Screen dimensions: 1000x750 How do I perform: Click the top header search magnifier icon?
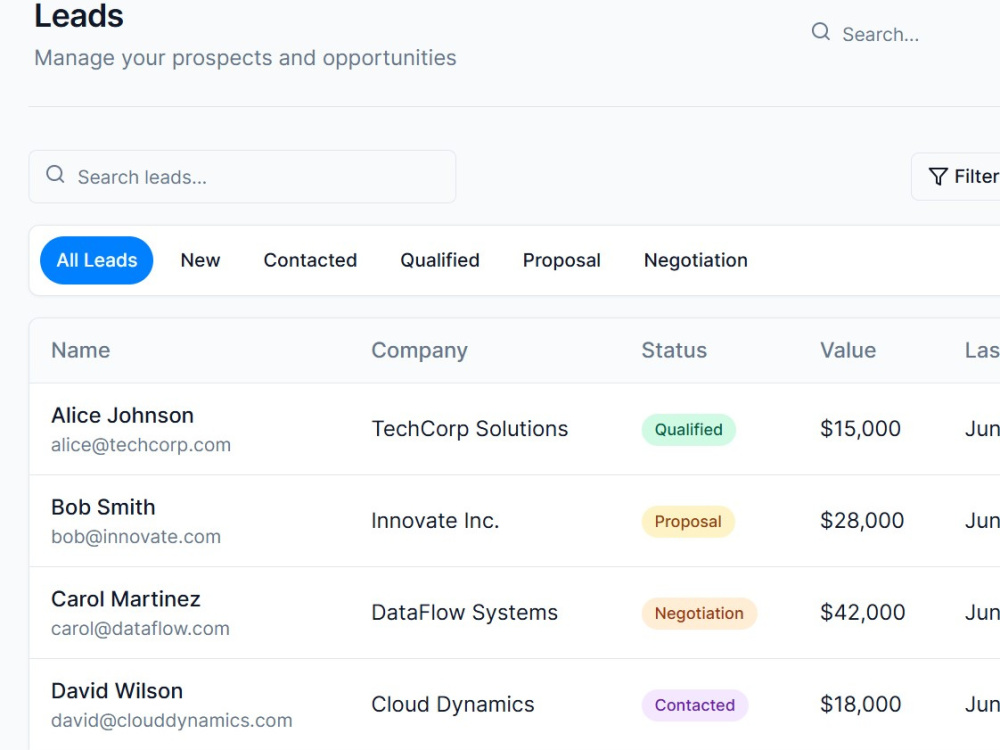coord(821,32)
